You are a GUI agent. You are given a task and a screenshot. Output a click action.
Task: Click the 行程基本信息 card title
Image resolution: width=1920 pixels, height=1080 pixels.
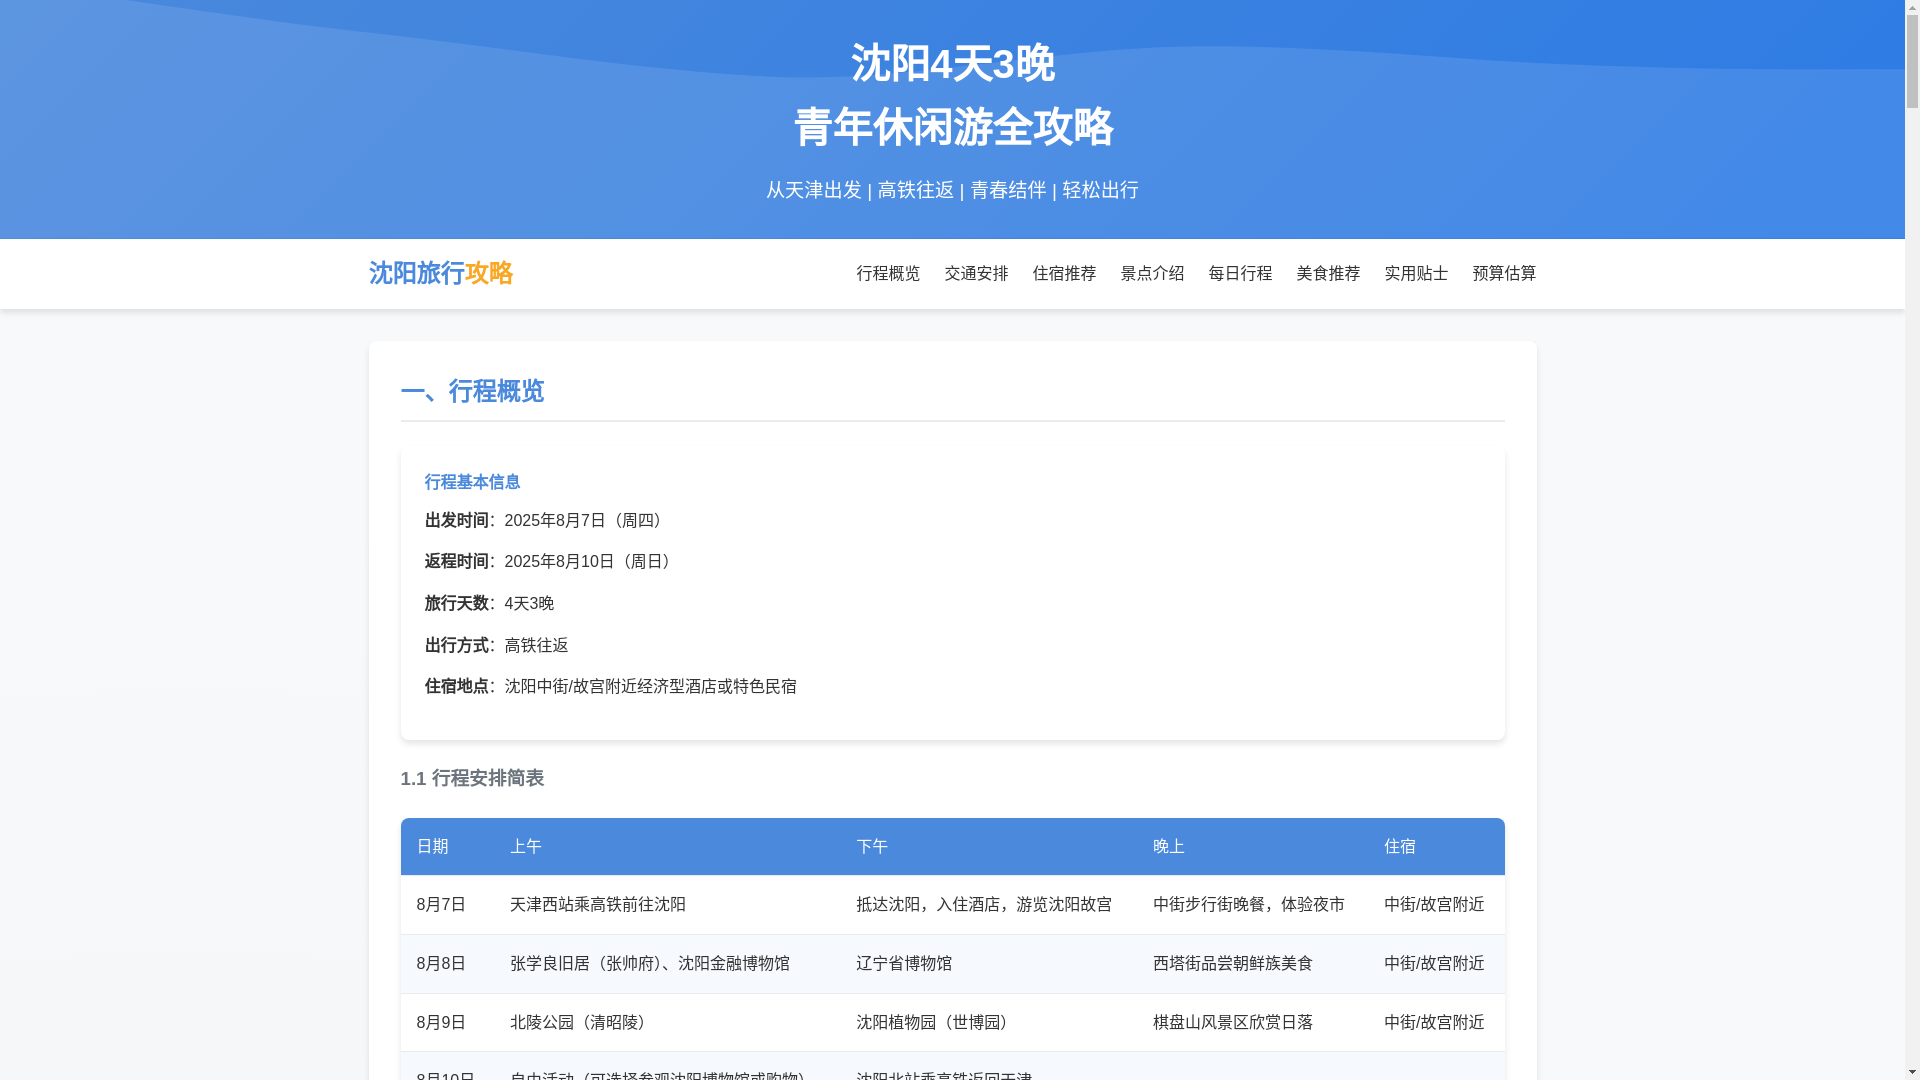tap(472, 482)
